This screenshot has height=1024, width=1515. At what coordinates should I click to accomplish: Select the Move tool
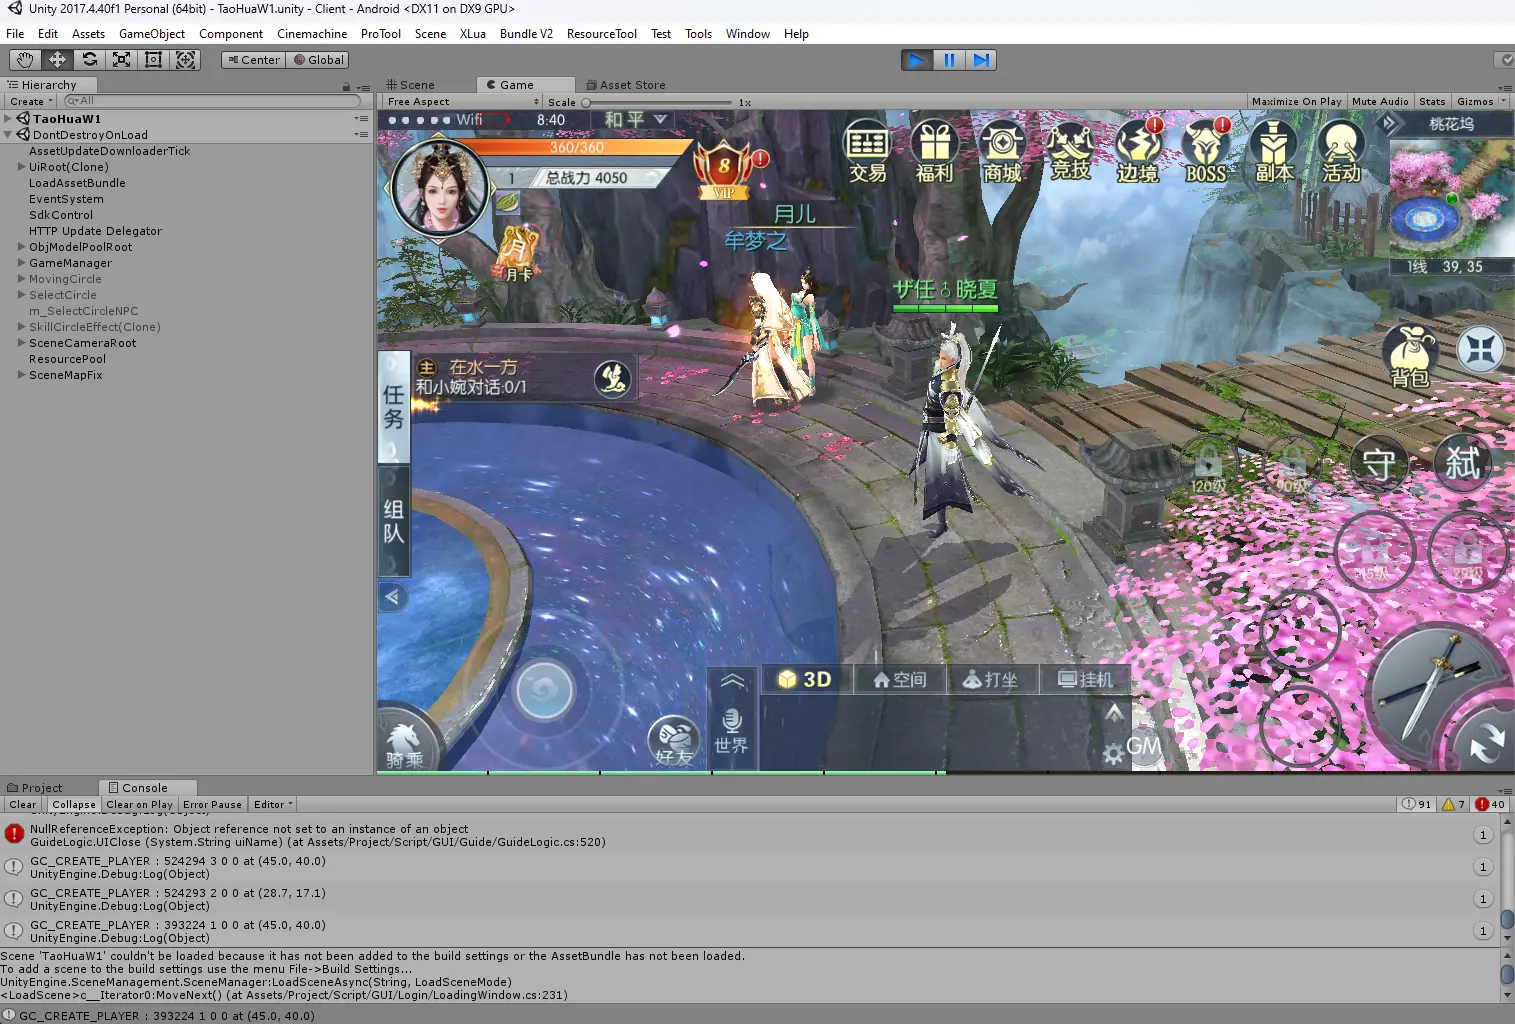click(57, 60)
